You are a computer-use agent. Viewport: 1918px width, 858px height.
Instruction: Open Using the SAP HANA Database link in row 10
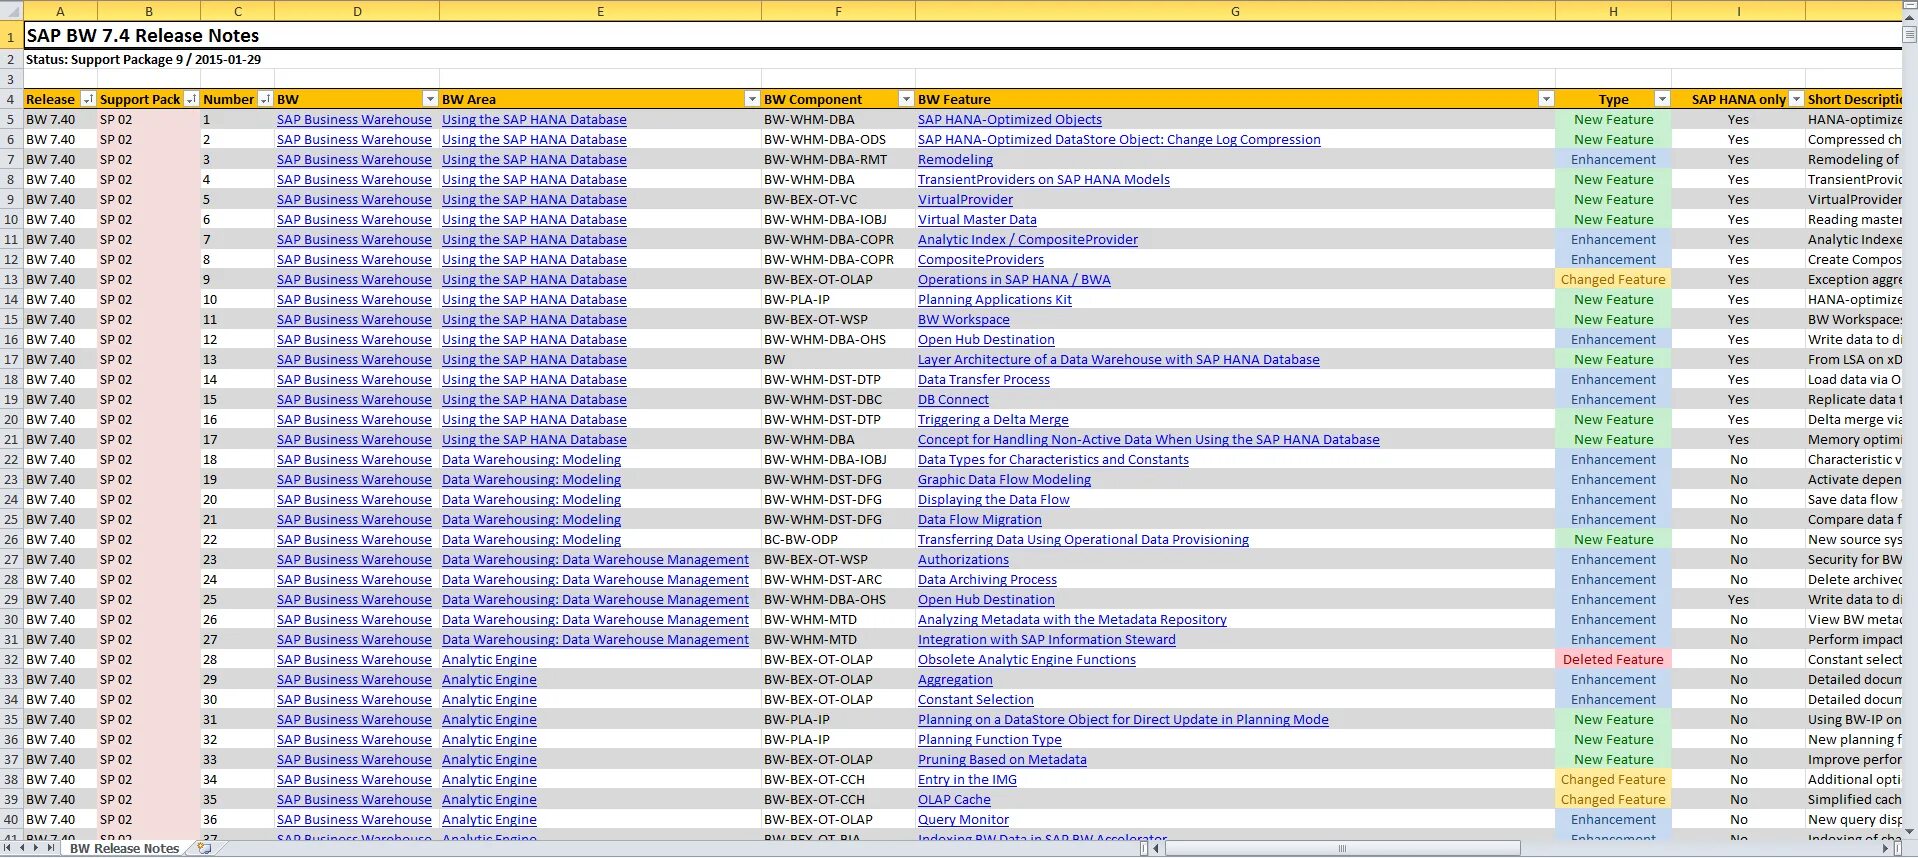(534, 219)
